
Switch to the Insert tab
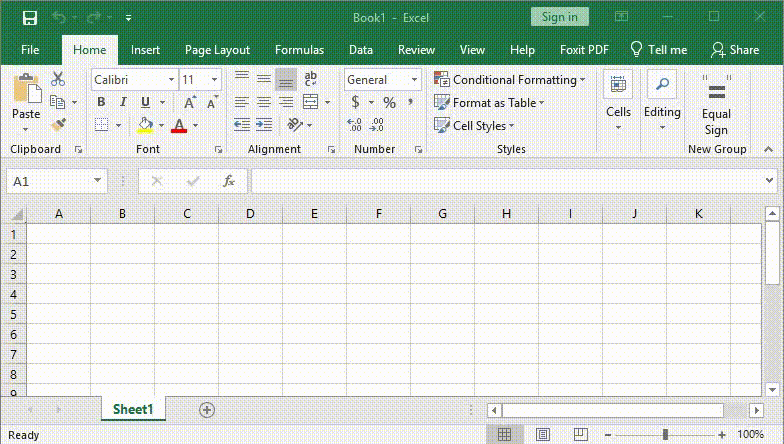[x=146, y=50]
